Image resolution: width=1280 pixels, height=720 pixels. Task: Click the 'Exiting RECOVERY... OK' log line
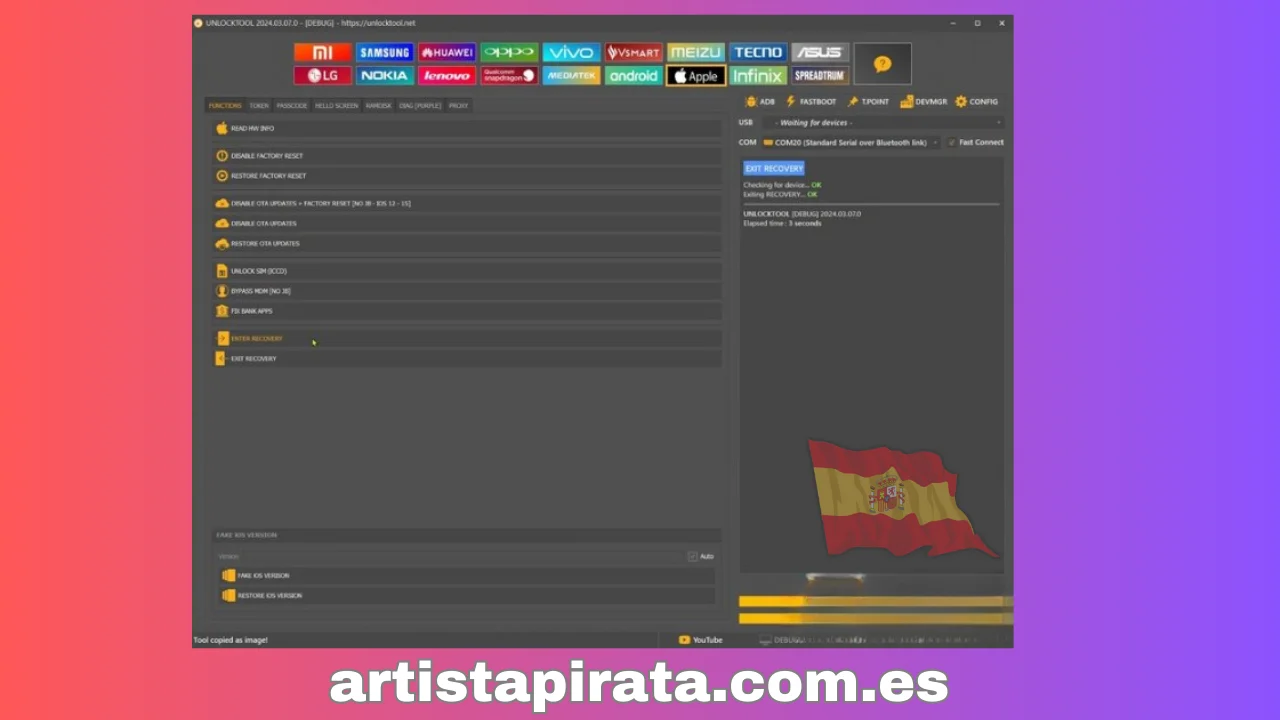[x=780, y=194]
